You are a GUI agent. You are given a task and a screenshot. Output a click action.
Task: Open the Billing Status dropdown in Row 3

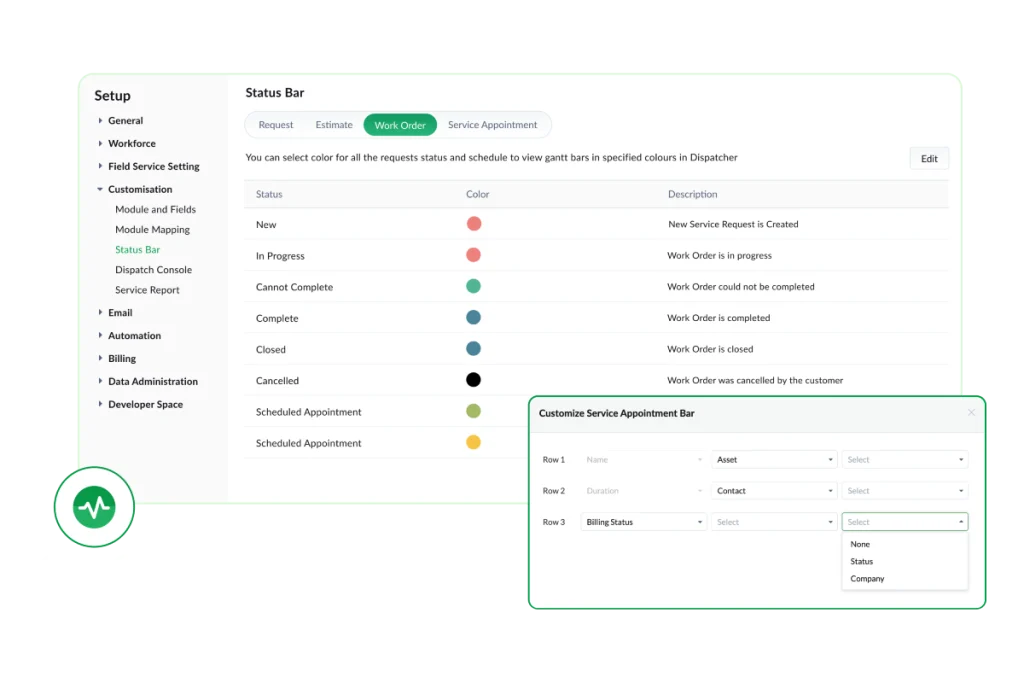(643, 521)
